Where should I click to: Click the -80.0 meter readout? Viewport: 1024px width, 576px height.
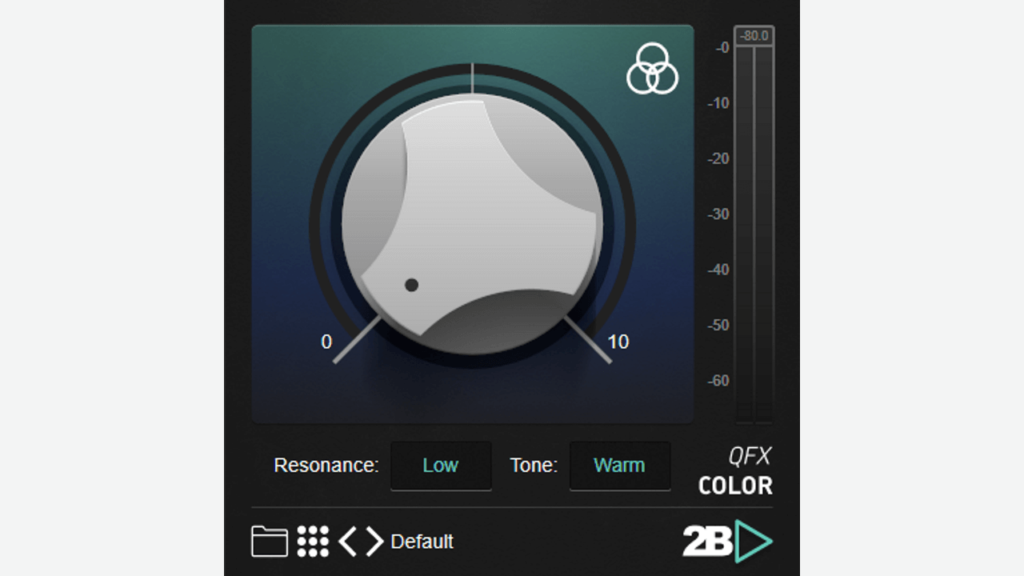pos(753,33)
